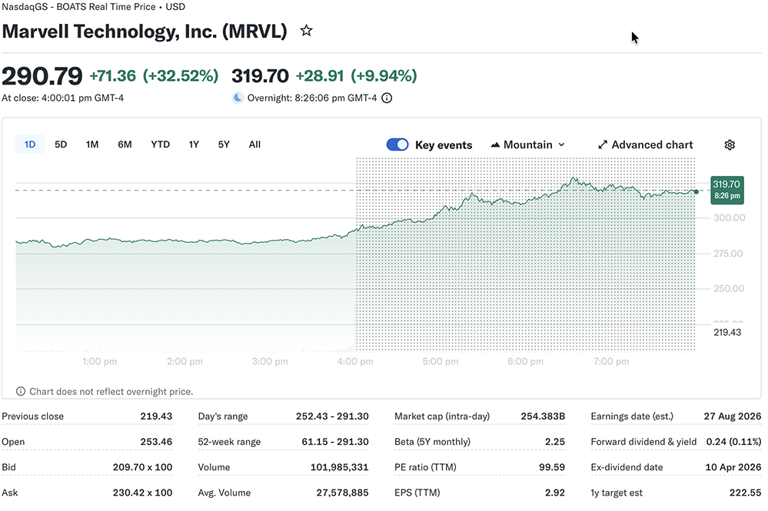Open chart settings gear icon
The width and height of the screenshot is (768, 511).
tap(729, 145)
